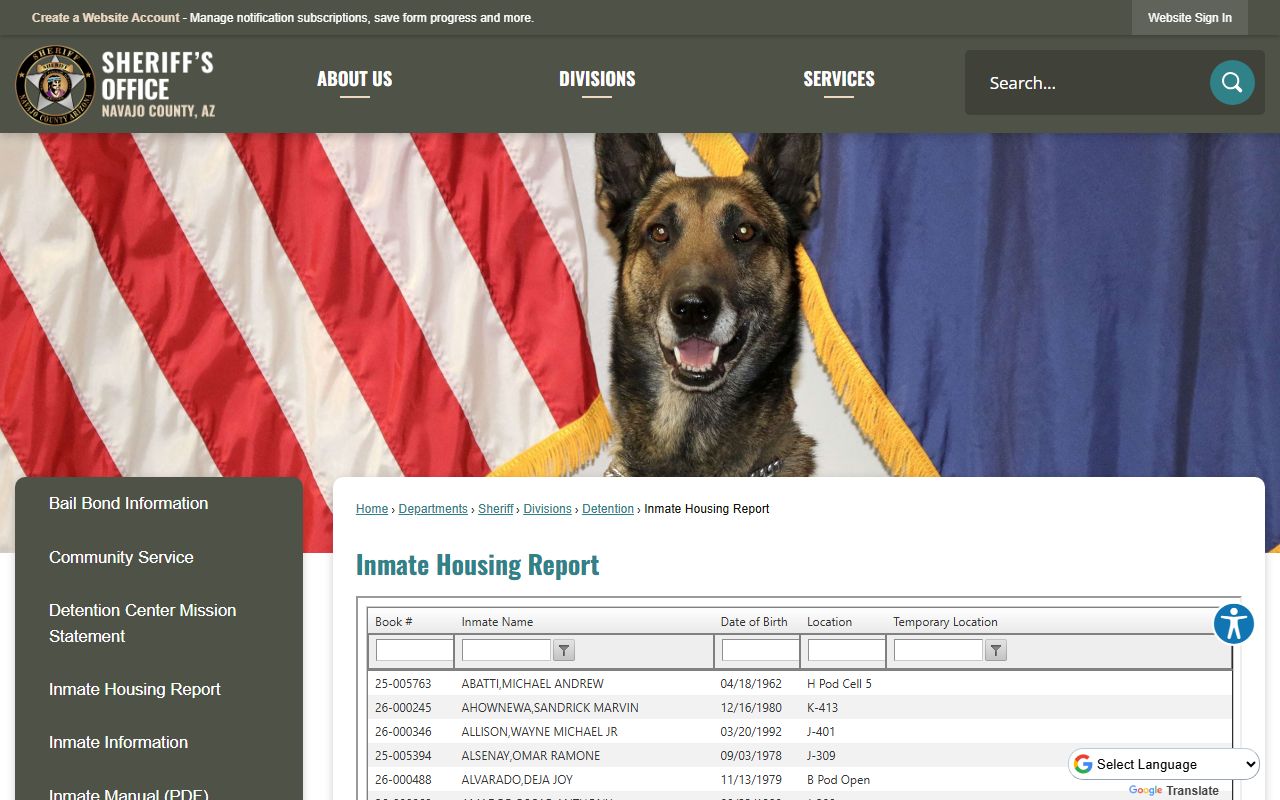Click location J-309
Viewport: 1280px width, 800px height.
821,756
